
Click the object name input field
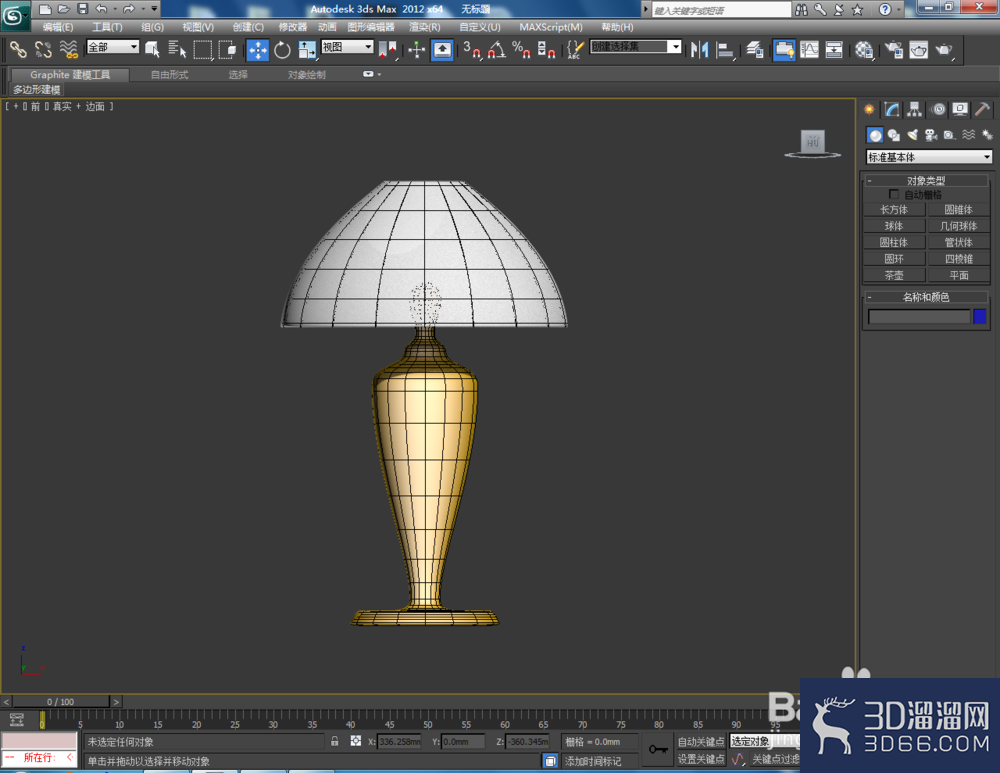918,316
